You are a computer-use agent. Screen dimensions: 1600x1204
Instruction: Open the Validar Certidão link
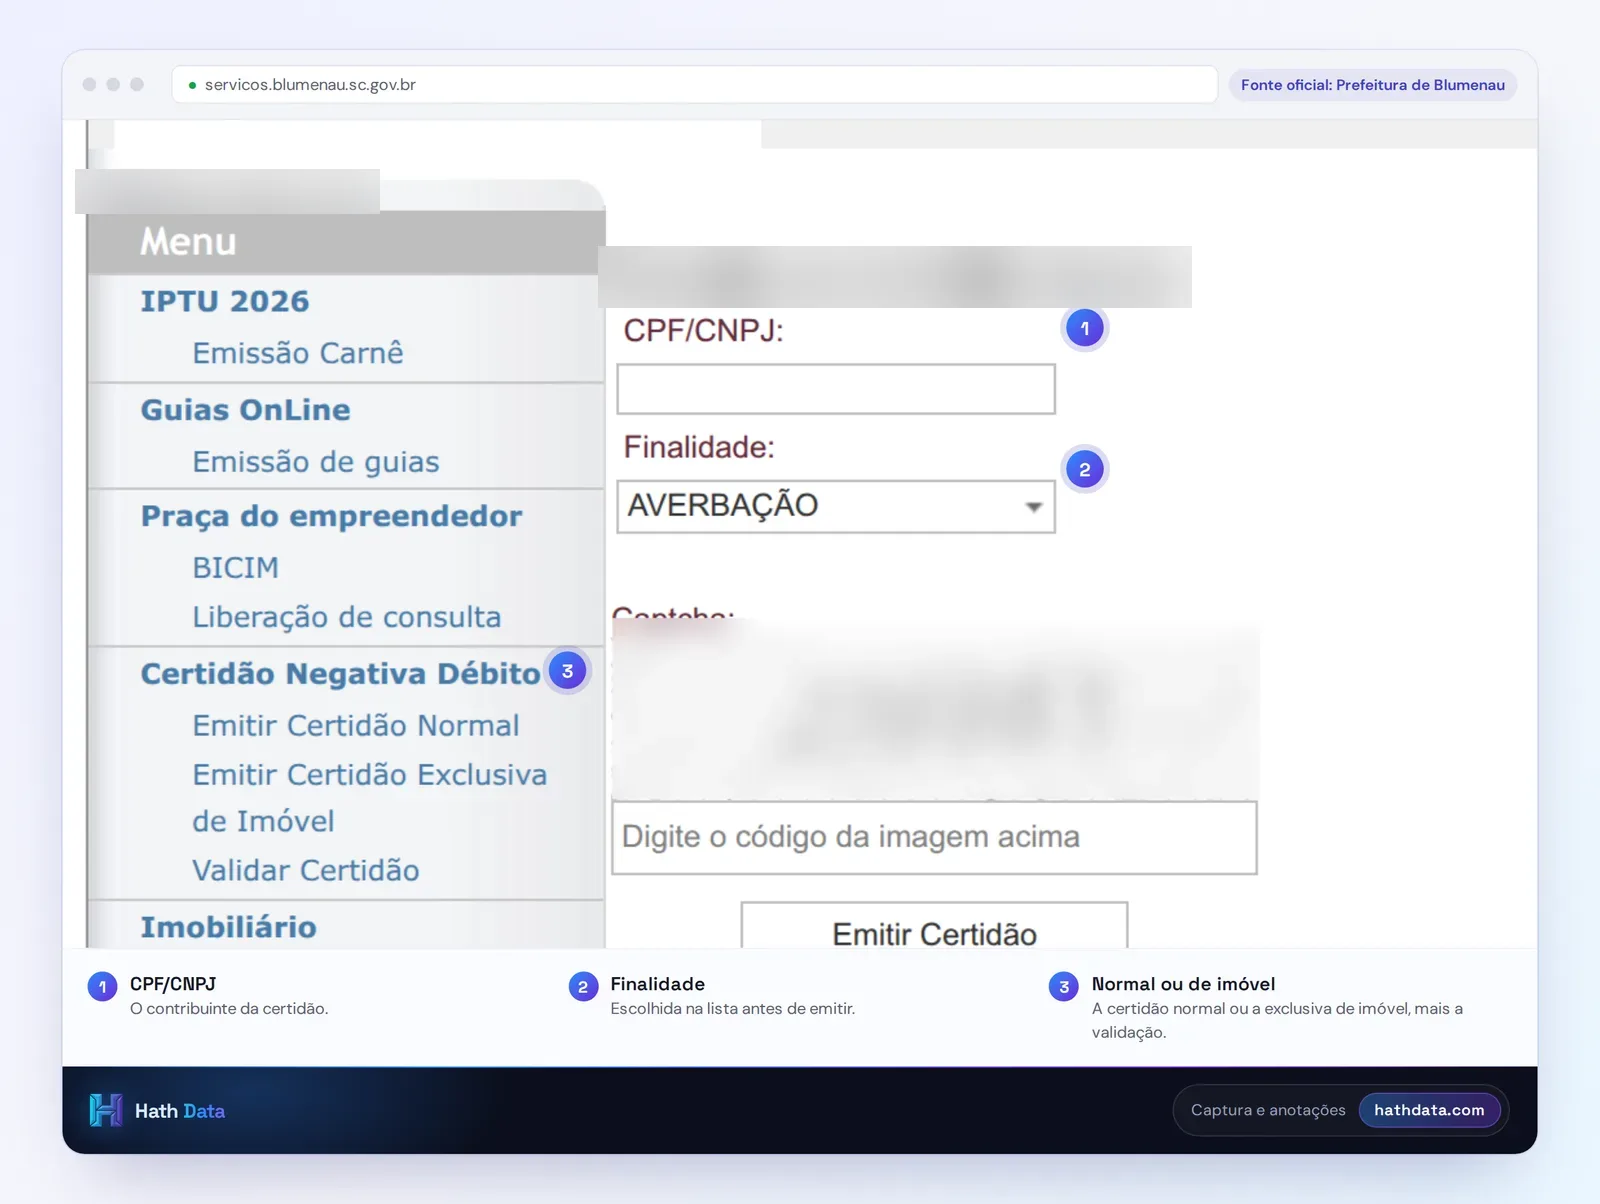[x=306, y=871]
